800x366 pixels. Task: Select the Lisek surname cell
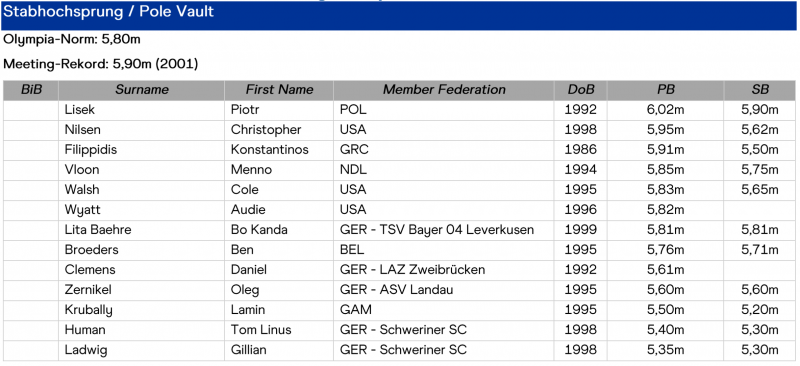[141, 110]
